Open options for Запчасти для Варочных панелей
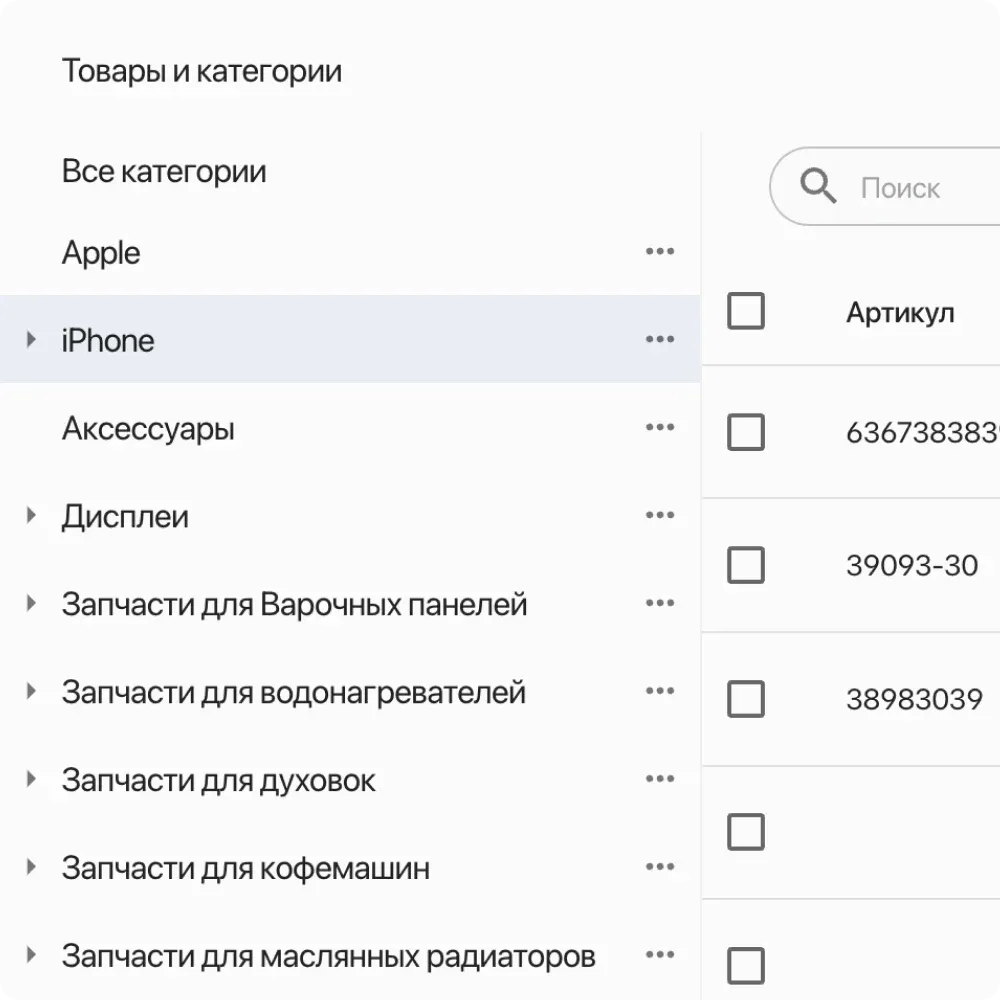This screenshot has height=1000, width=1000. (660, 602)
